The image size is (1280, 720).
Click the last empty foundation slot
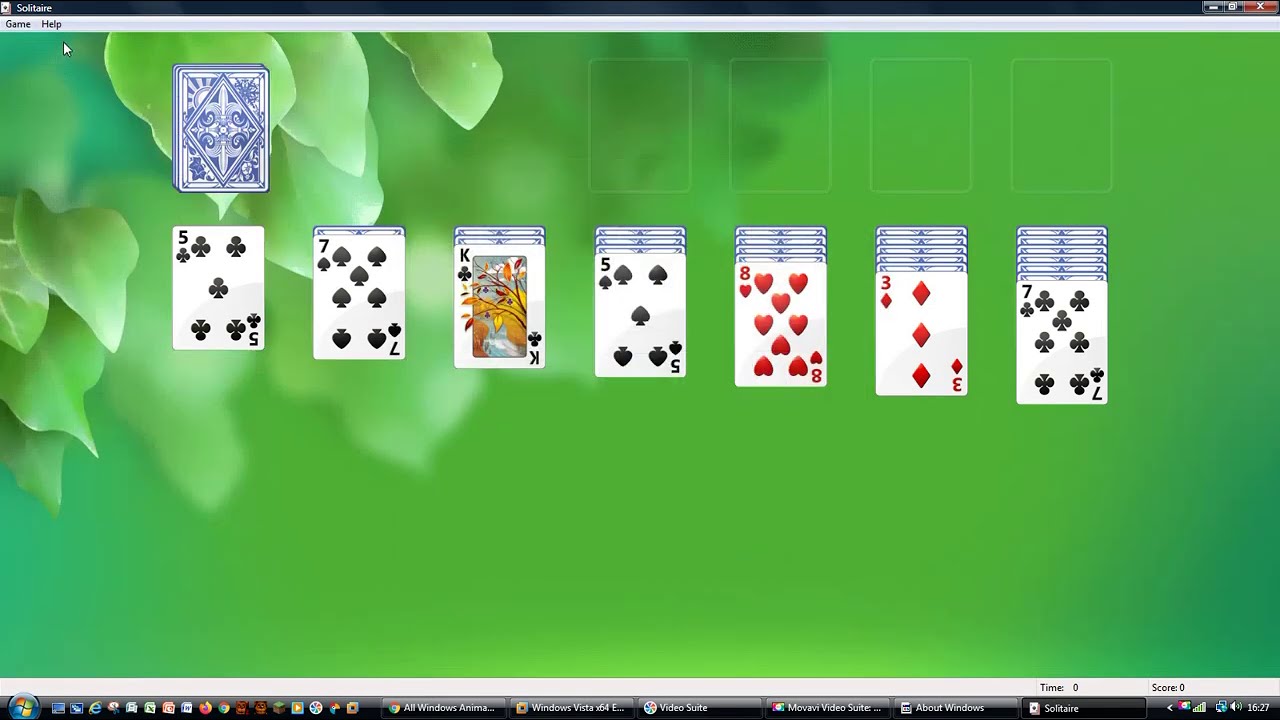(x=1061, y=126)
